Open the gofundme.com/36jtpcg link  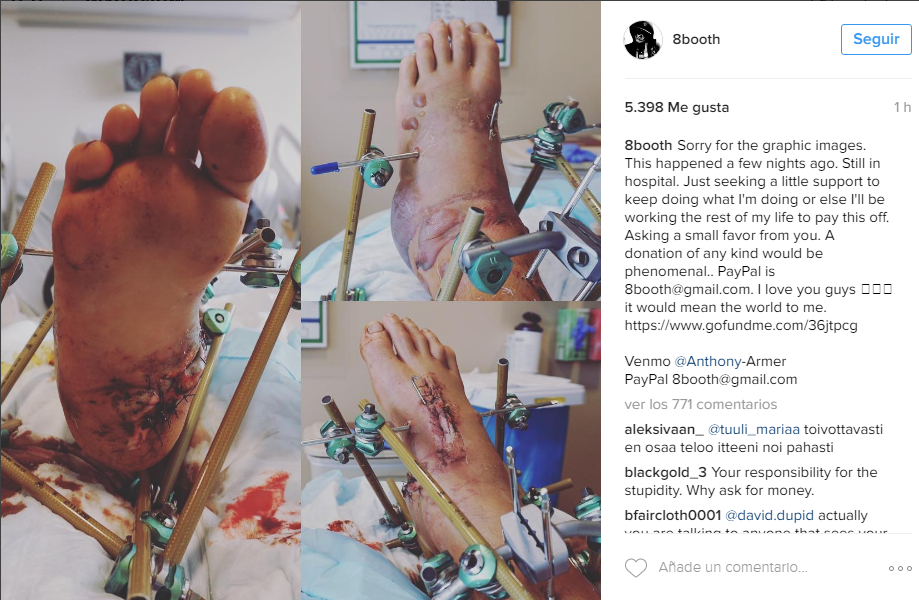pos(741,325)
